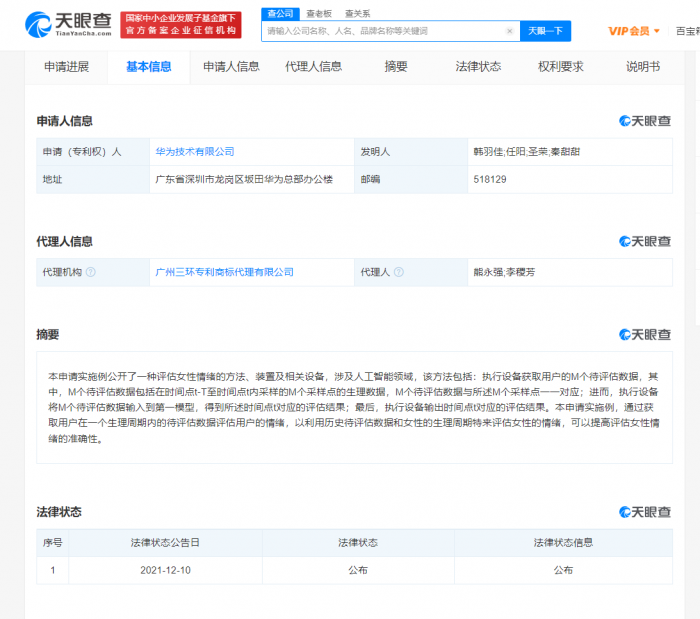Switch to 查老板 search mode
700x619 pixels.
pyautogui.click(x=318, y=13)
